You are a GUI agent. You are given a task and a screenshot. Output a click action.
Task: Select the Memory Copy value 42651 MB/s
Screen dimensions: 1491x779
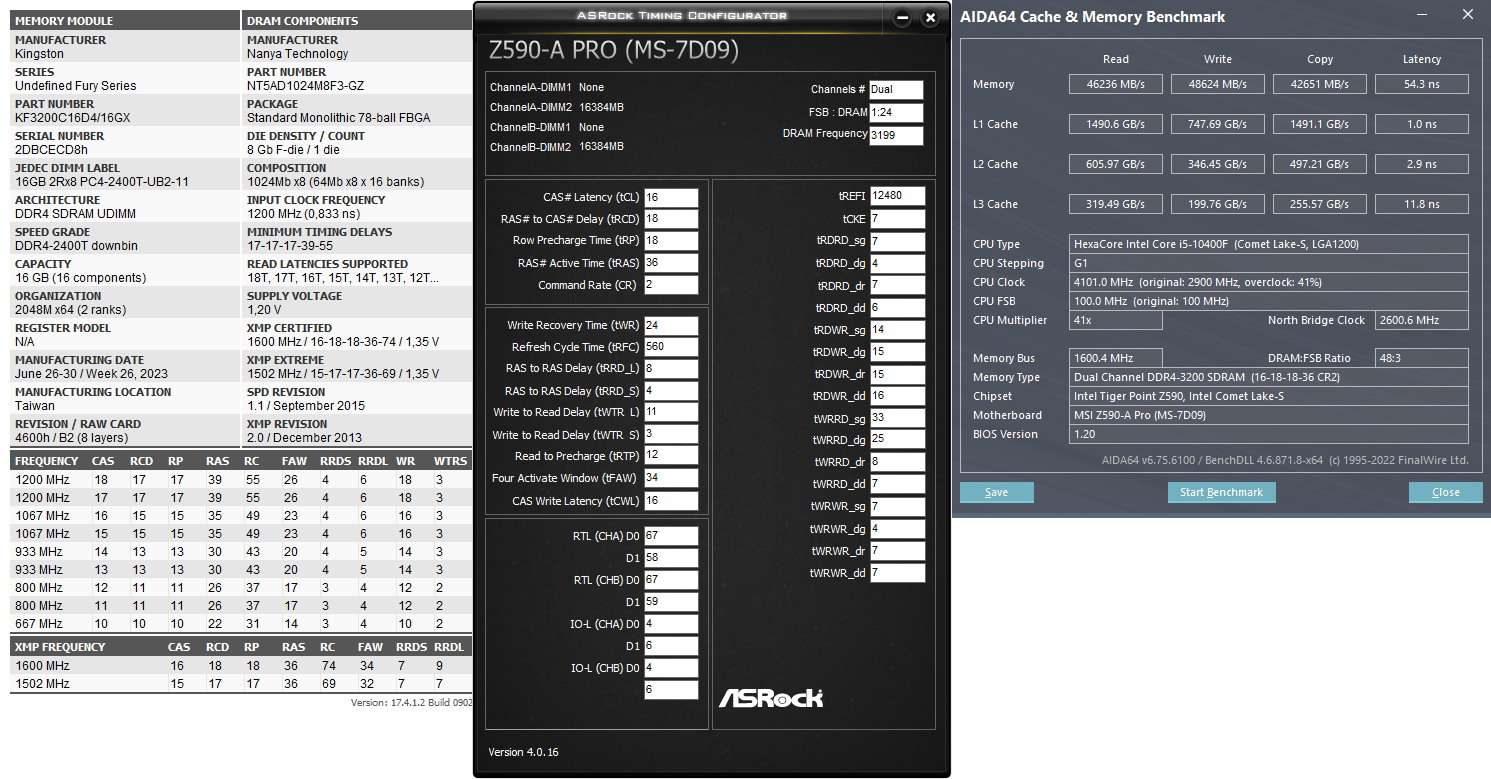pyautogui.click(x=1320, y=84)
